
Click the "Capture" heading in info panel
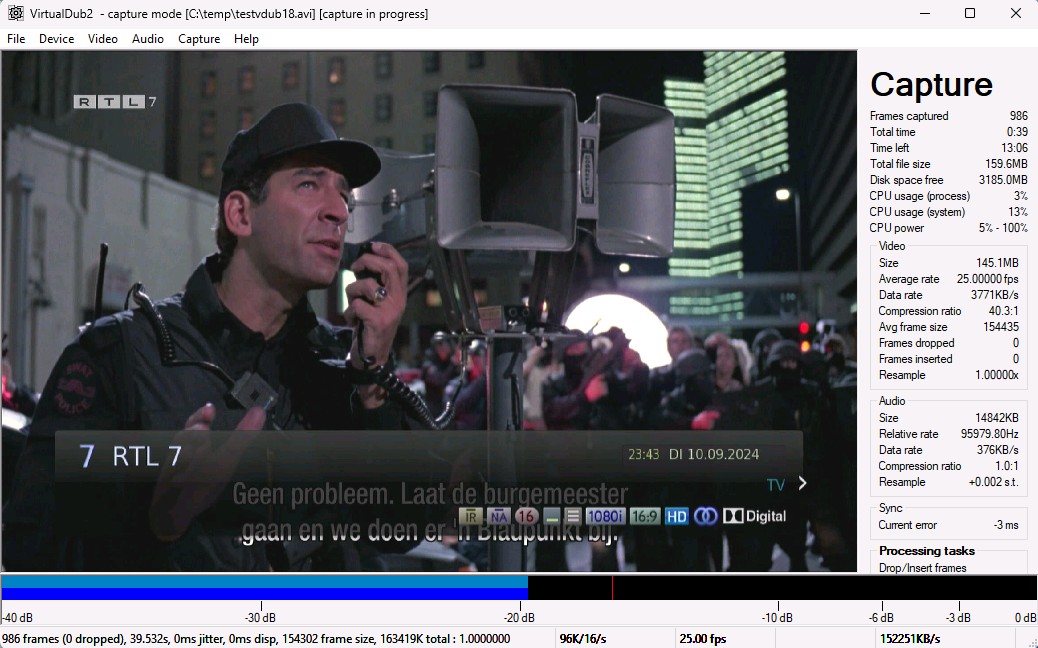[931, 85]
